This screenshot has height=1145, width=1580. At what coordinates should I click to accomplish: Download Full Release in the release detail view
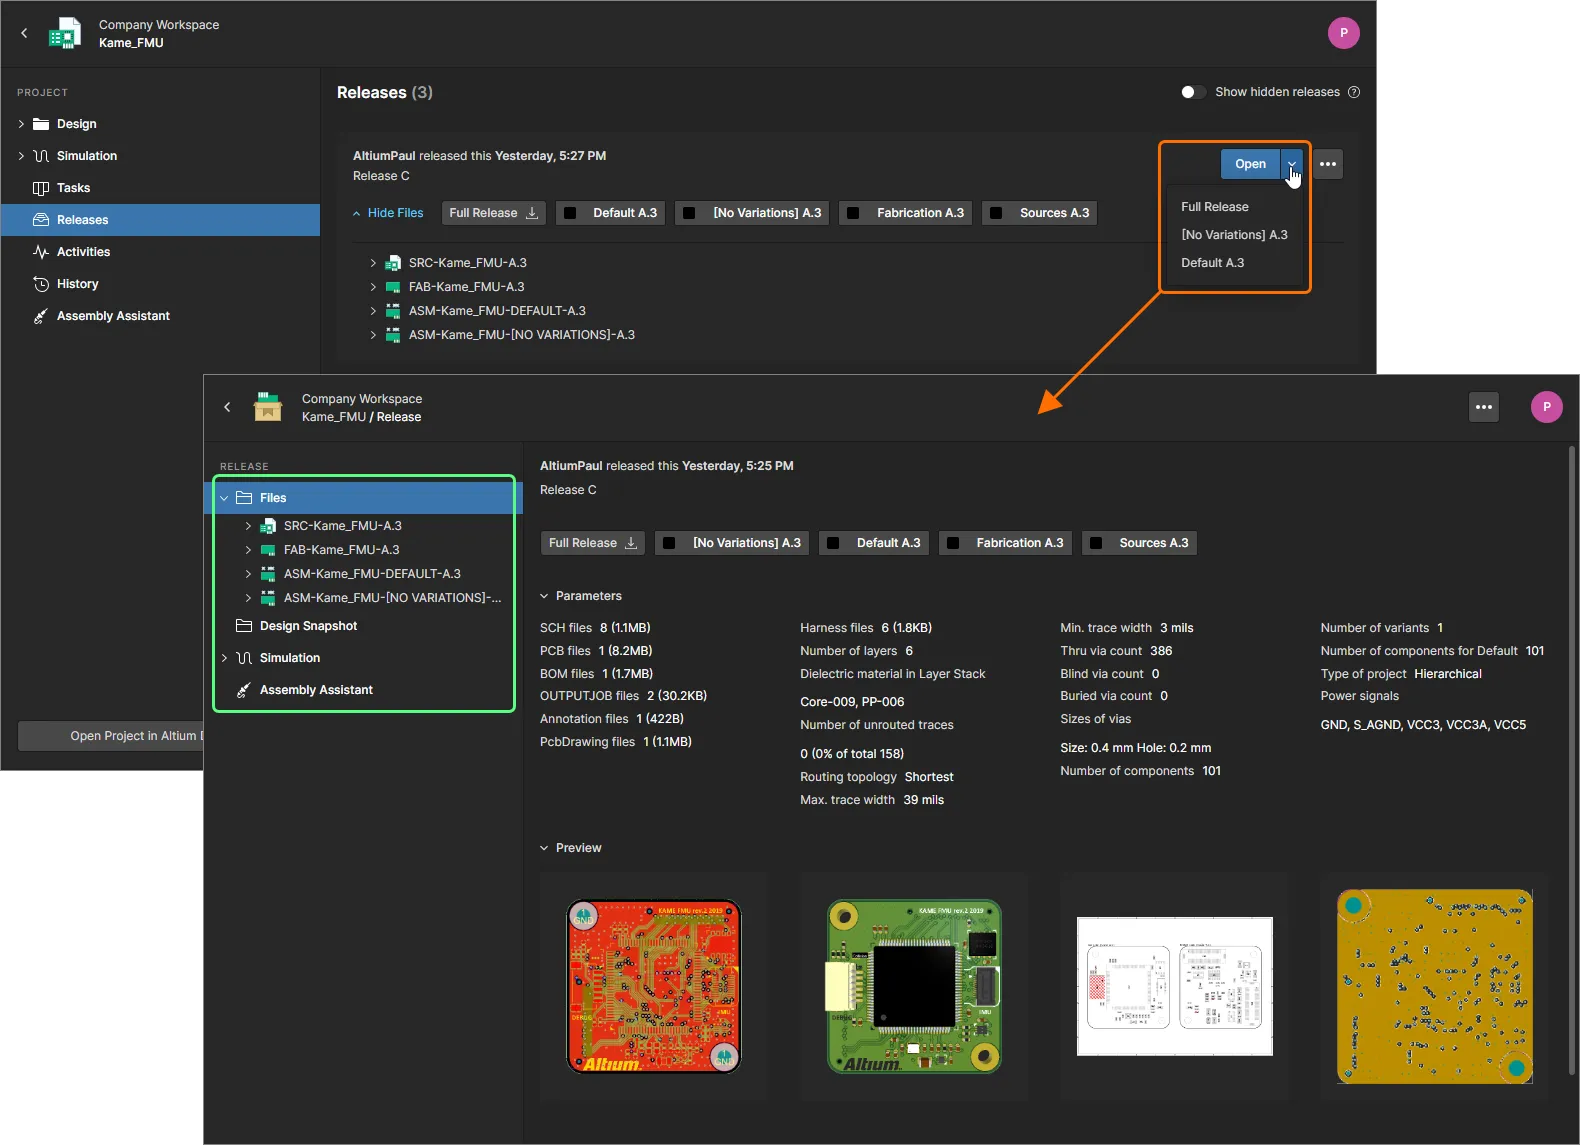(592, 543)
